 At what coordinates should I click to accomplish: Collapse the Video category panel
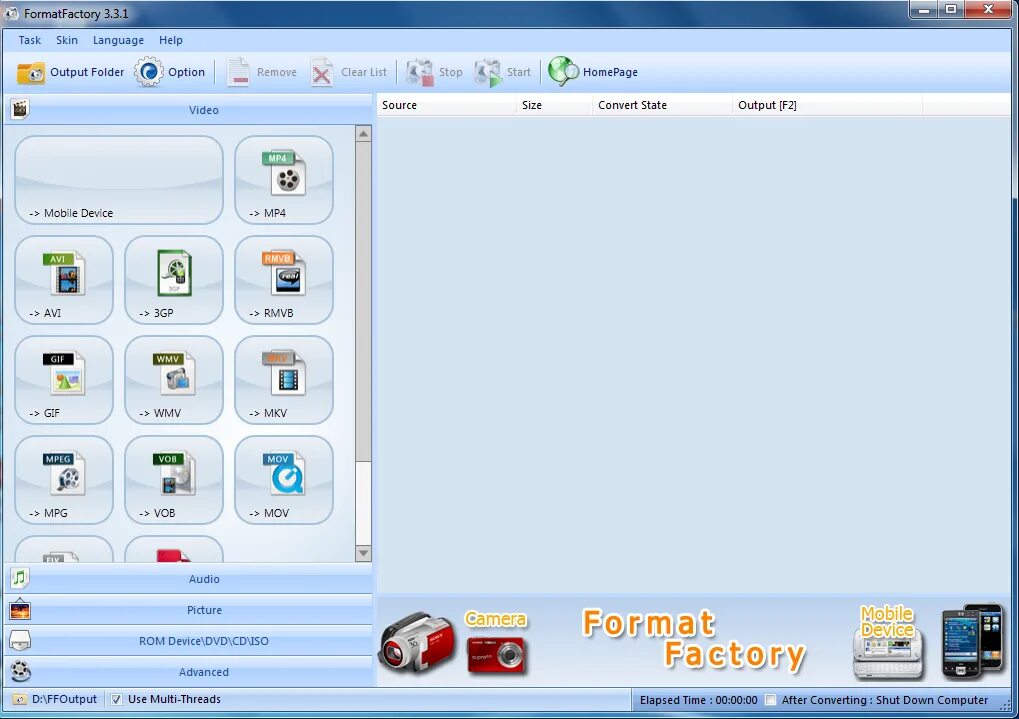[x=188, y=109]
